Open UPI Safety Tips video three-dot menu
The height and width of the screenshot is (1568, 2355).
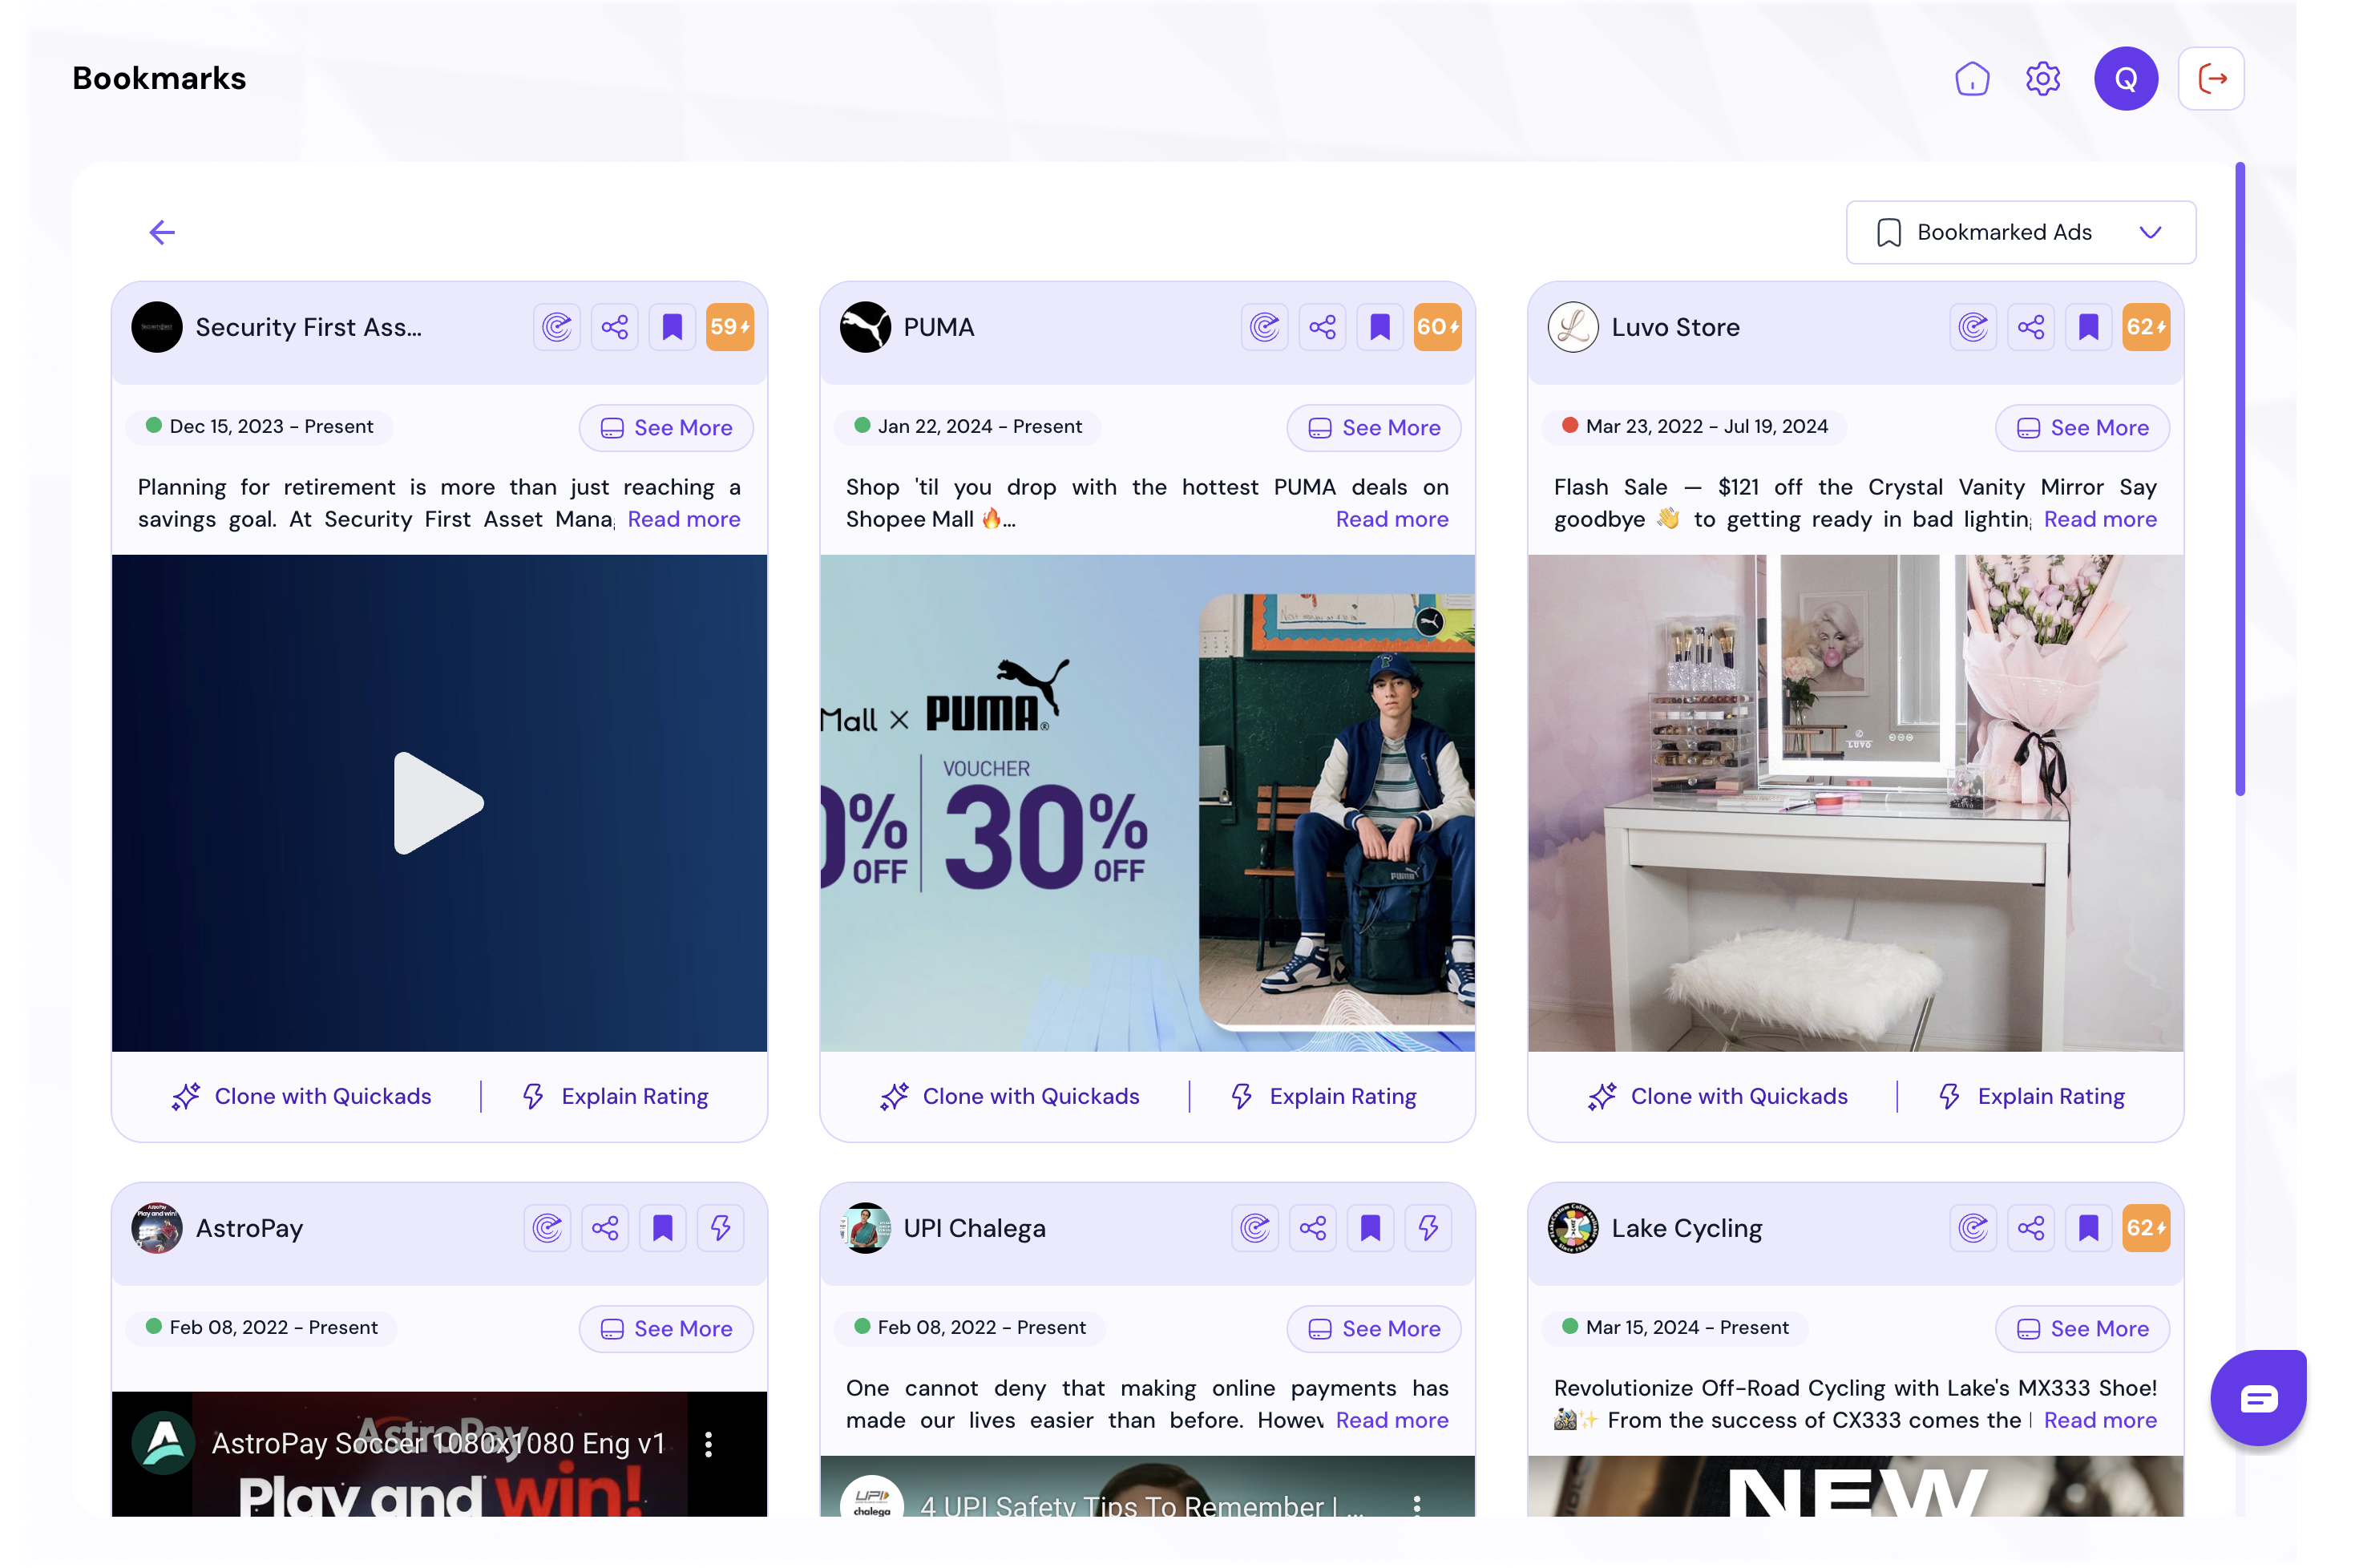tap(1416, 1505)
